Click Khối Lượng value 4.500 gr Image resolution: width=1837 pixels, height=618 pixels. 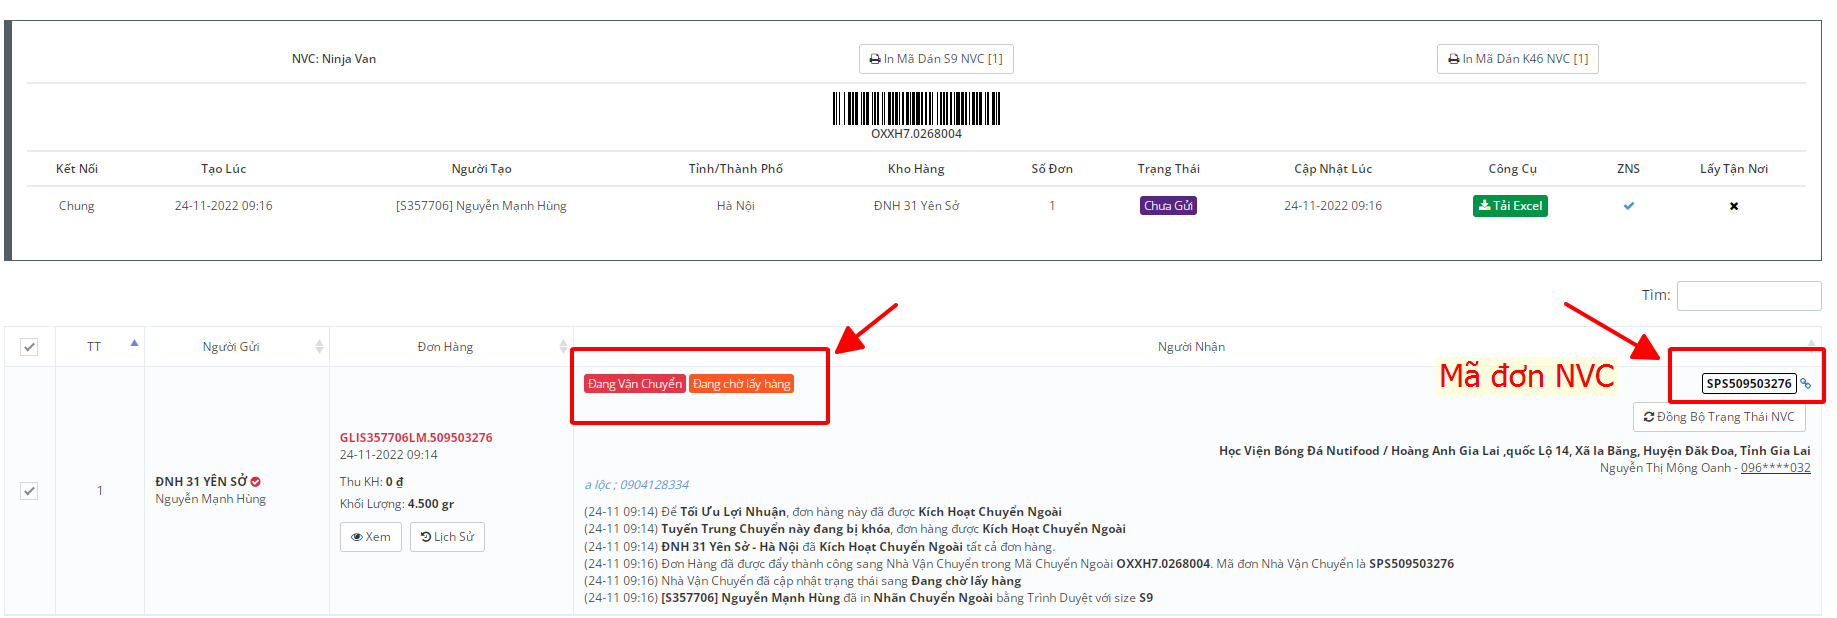[x=431, y=504]
